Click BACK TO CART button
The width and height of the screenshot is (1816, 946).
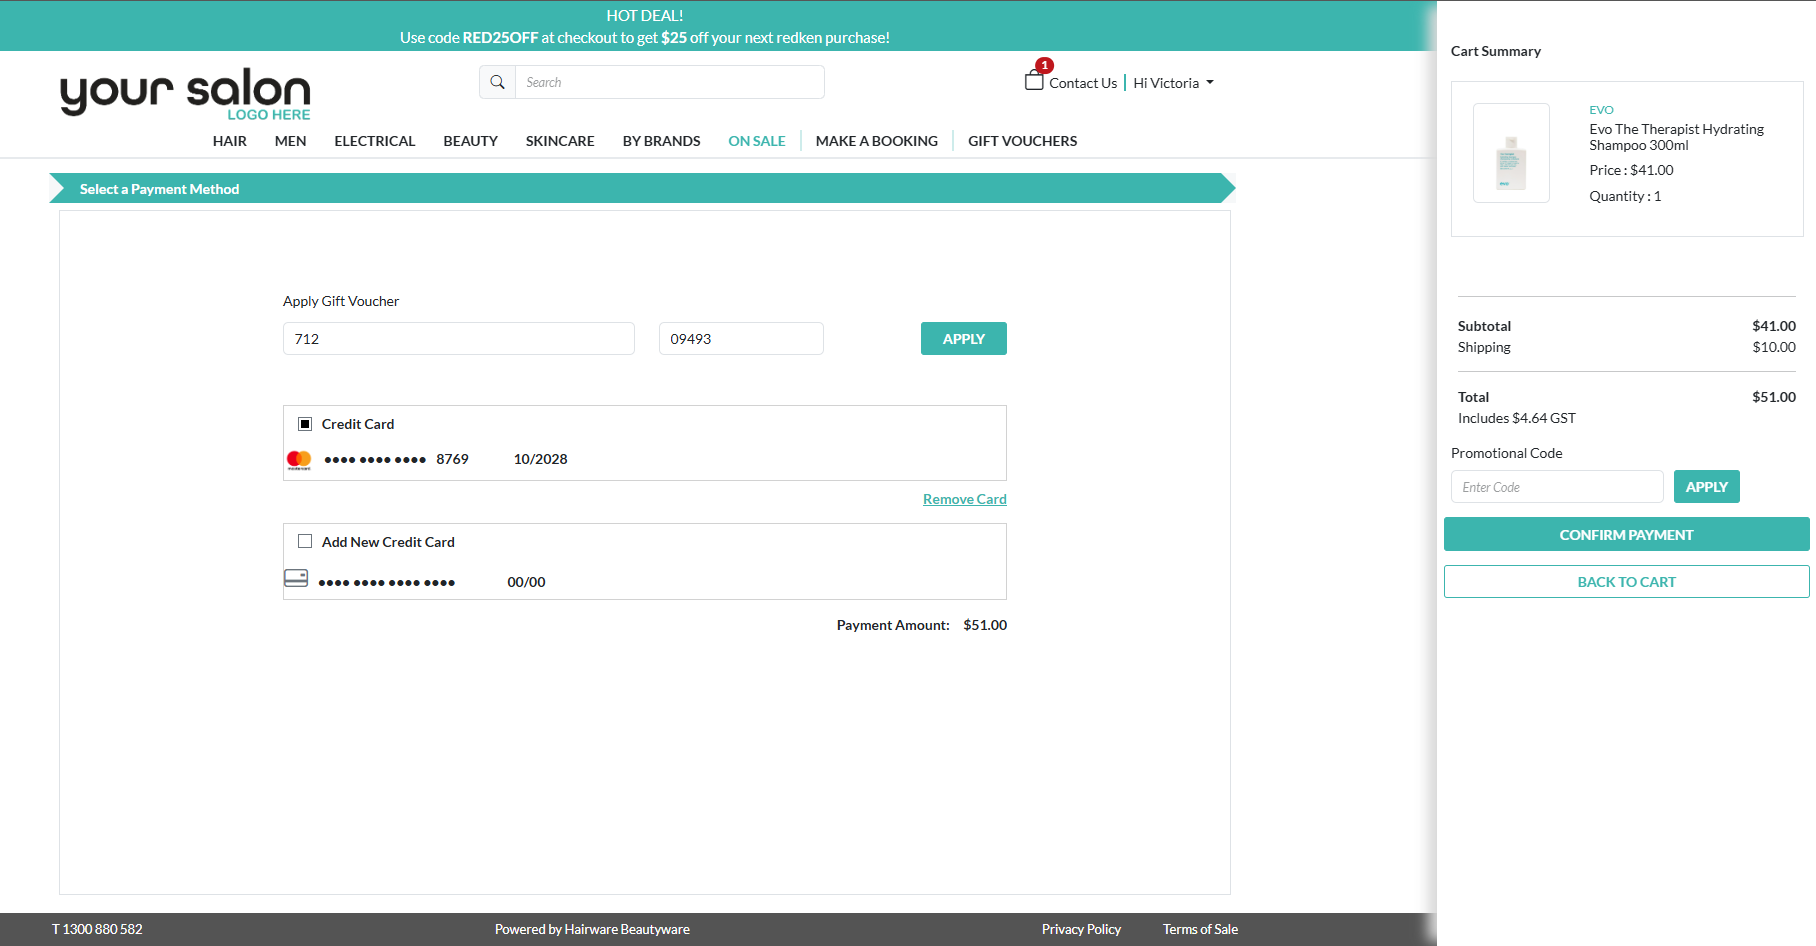click(1626, 582)
